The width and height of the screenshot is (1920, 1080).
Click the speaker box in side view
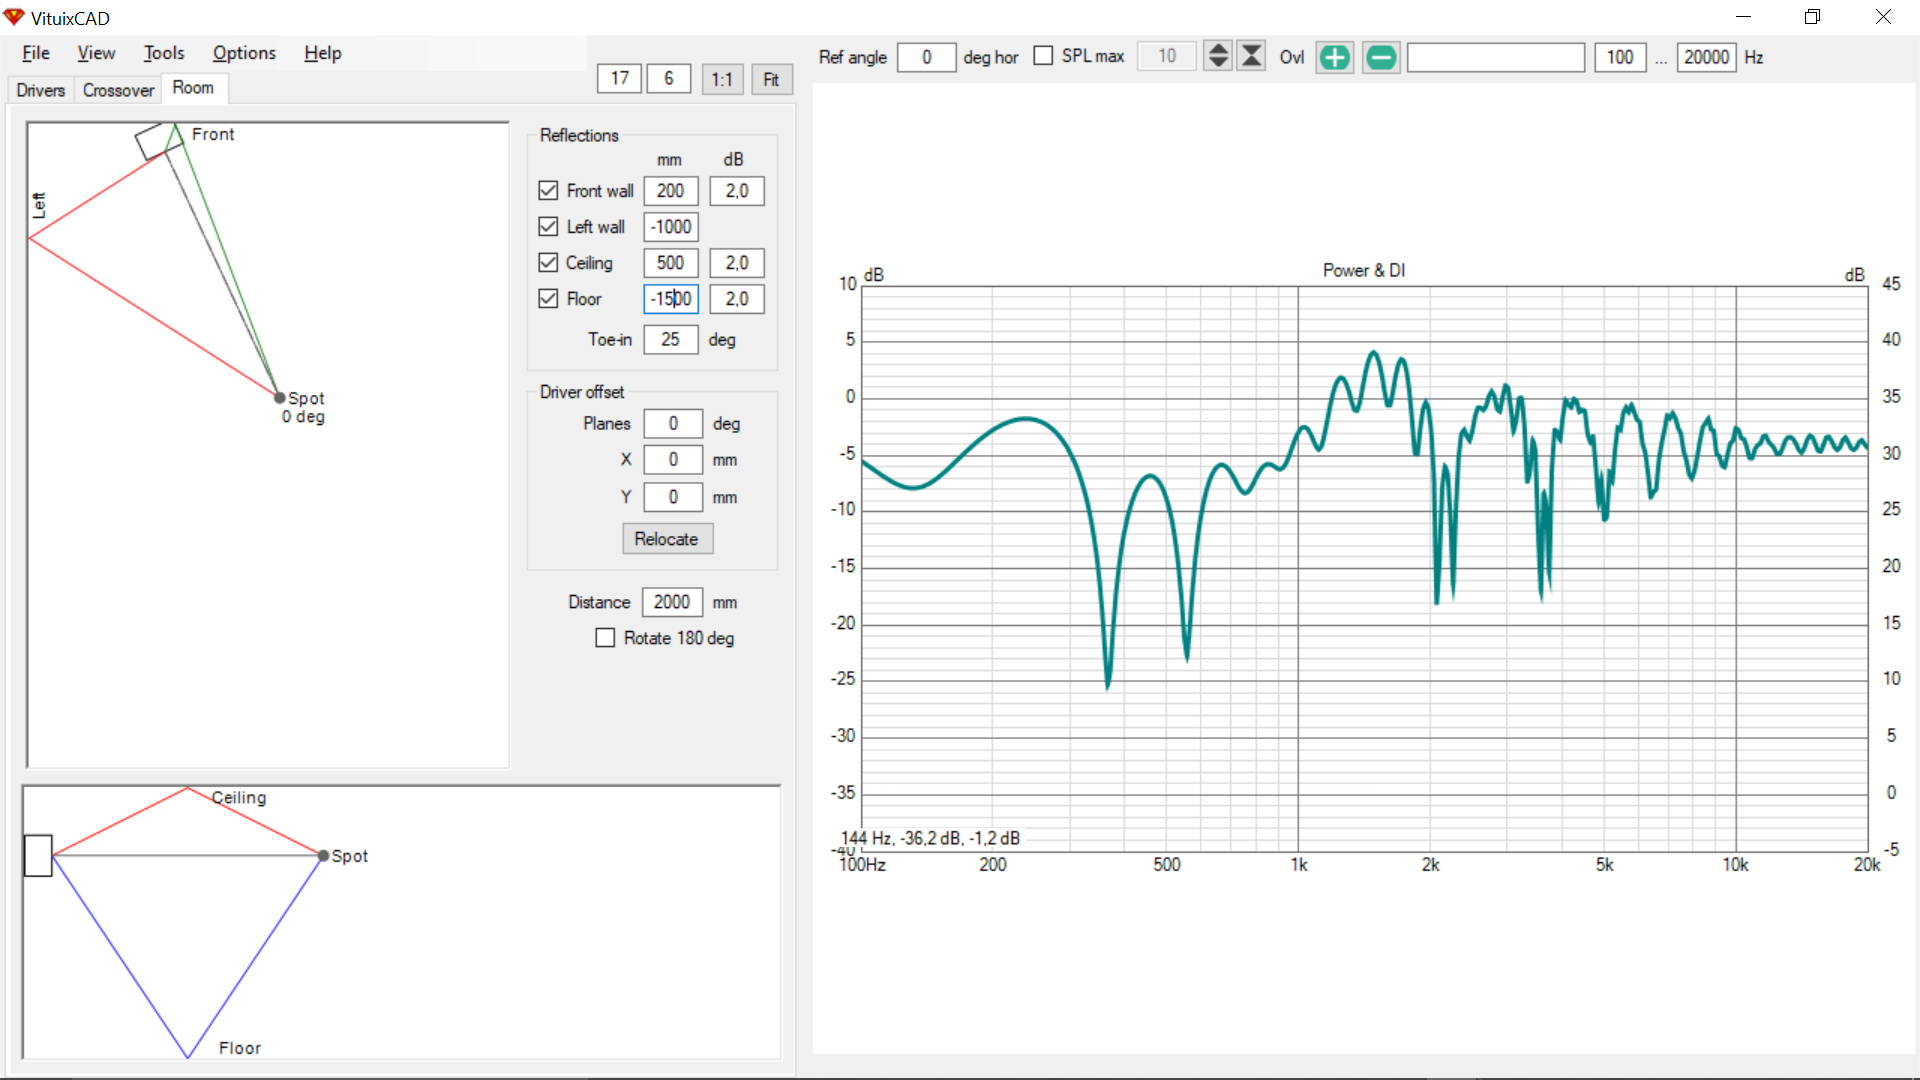tap(38, 856)
